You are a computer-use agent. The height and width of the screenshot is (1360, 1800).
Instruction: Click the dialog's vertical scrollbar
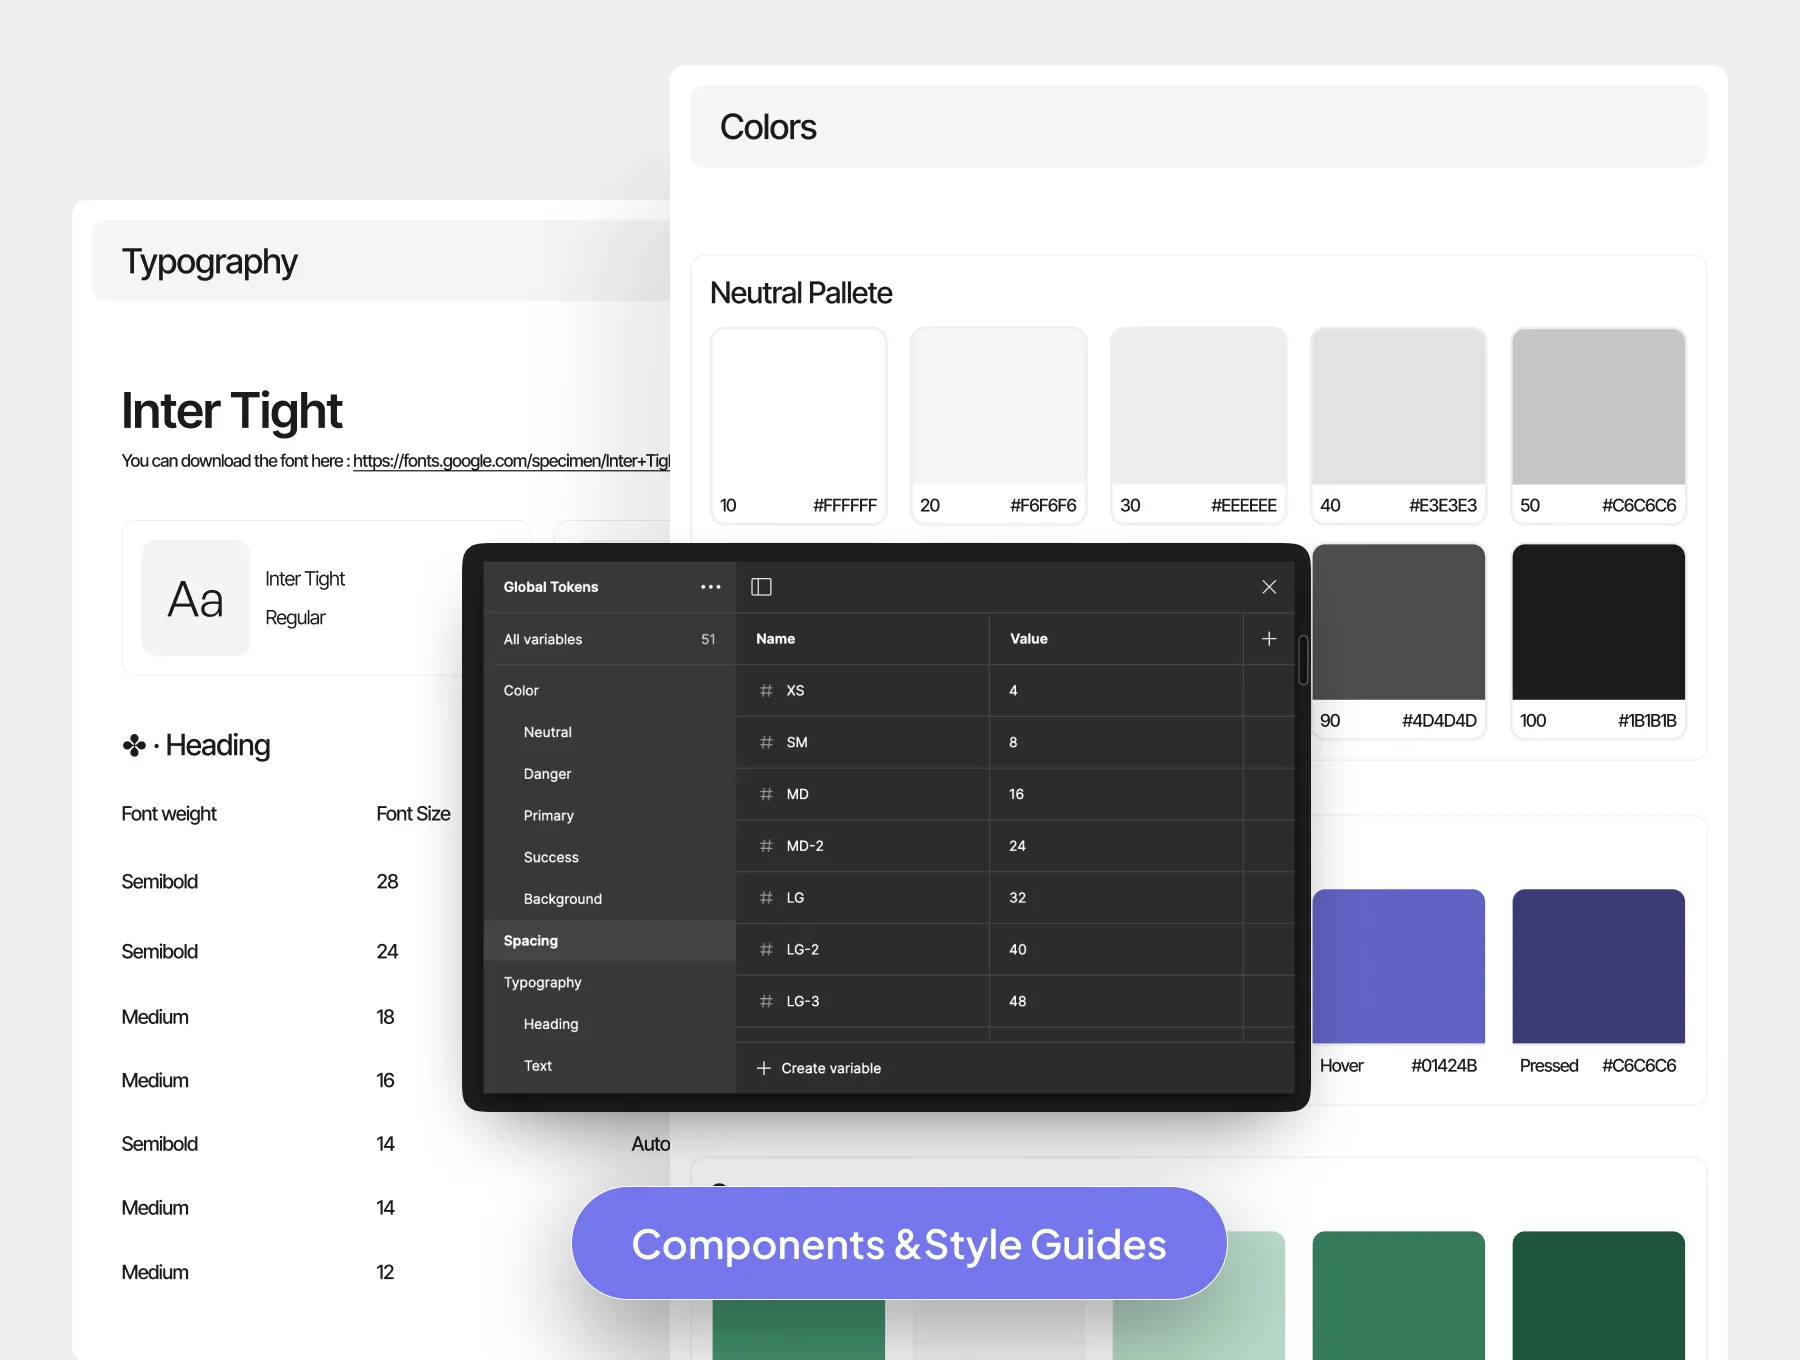[1303, 660]
